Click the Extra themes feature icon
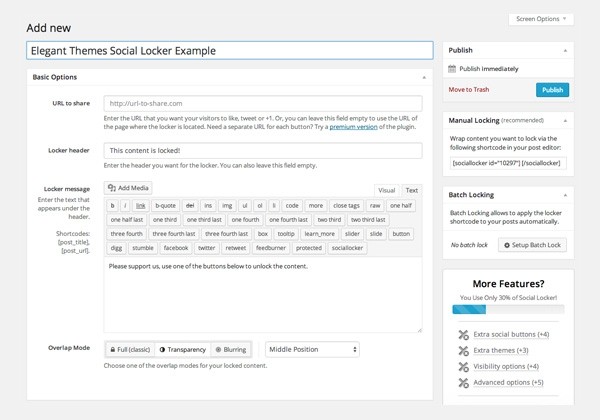 pyautogui.click(x=463, y=351)
